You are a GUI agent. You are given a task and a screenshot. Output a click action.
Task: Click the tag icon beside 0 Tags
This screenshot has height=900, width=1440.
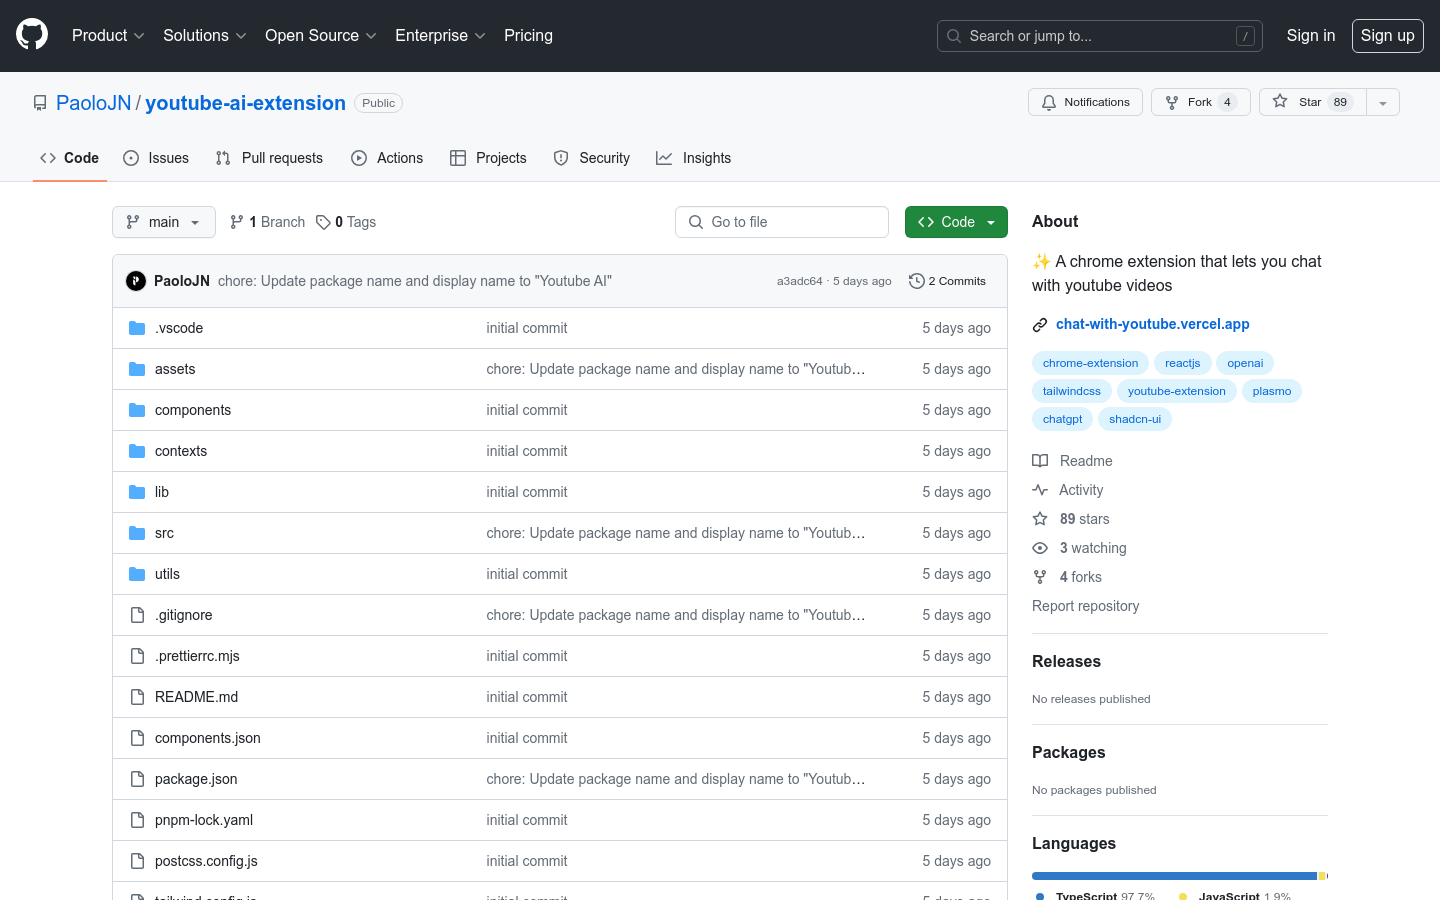click(323, 222)
